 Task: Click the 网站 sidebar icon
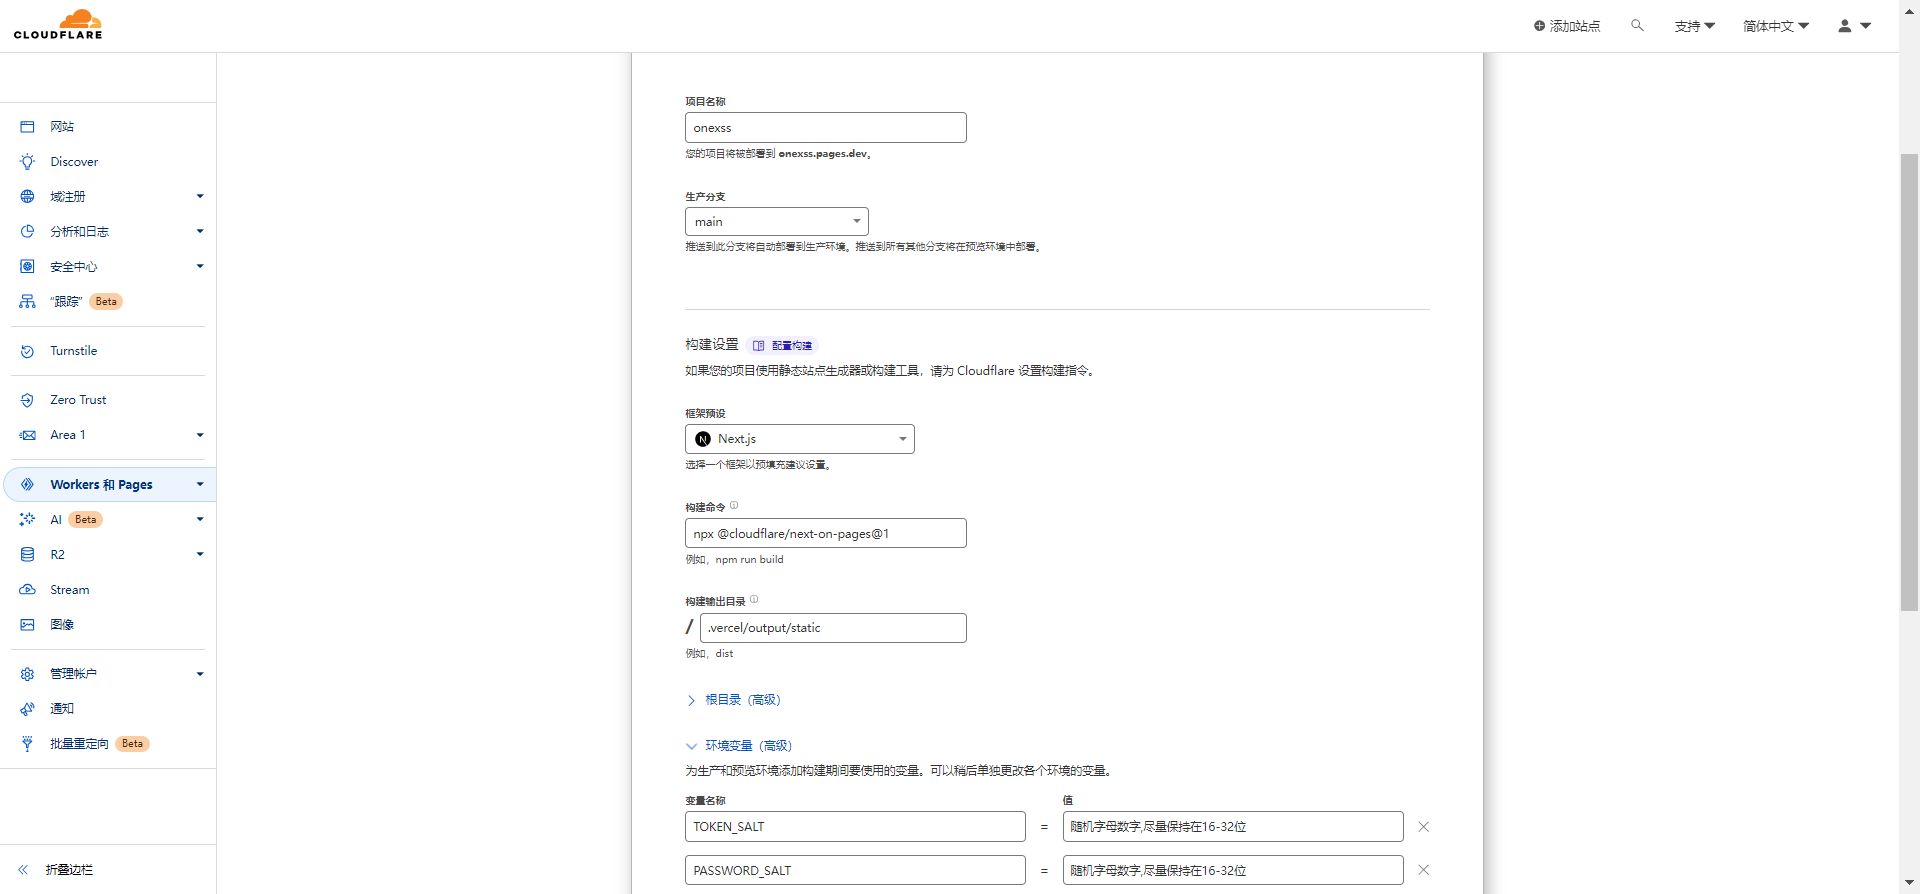click(27, 127)
